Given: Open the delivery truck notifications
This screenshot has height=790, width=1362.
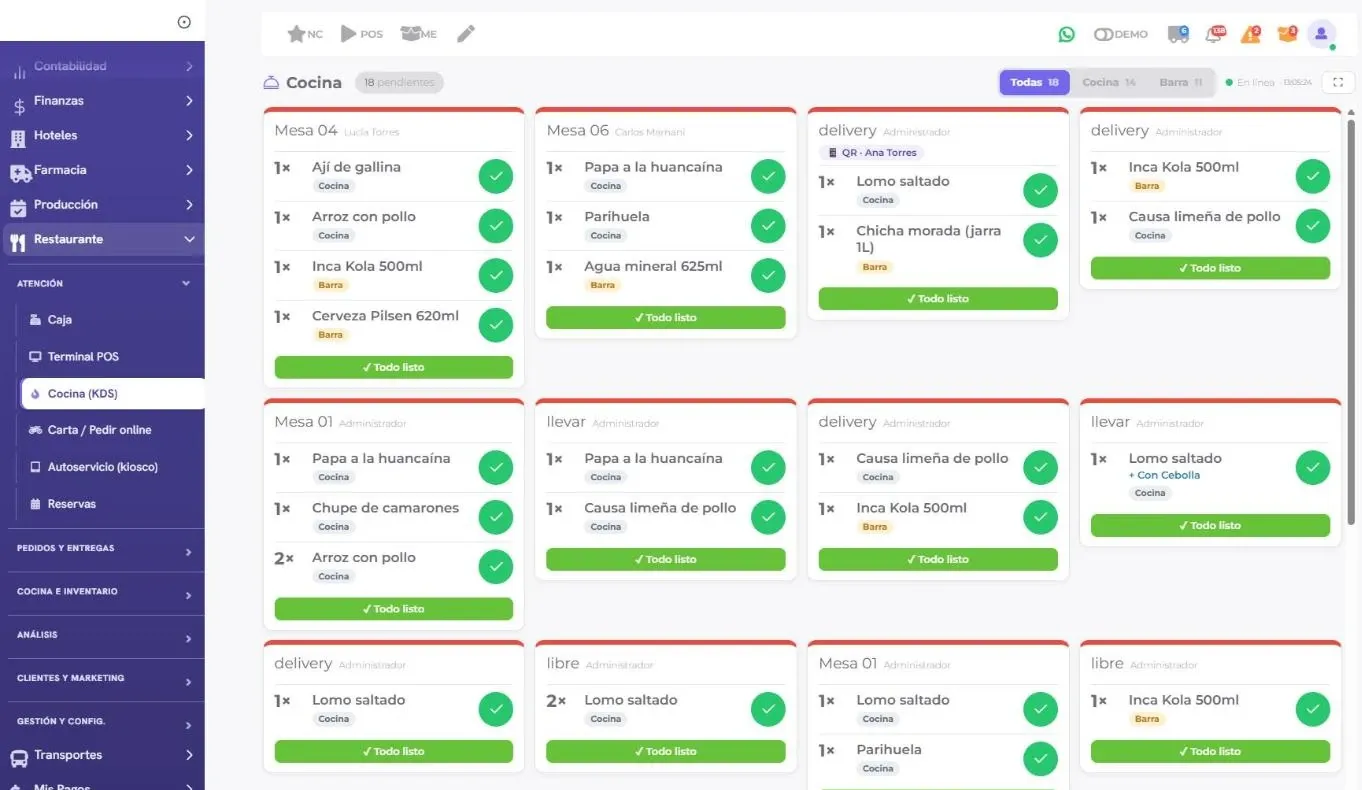Looking at the screenshot, I should point(1178,34).
